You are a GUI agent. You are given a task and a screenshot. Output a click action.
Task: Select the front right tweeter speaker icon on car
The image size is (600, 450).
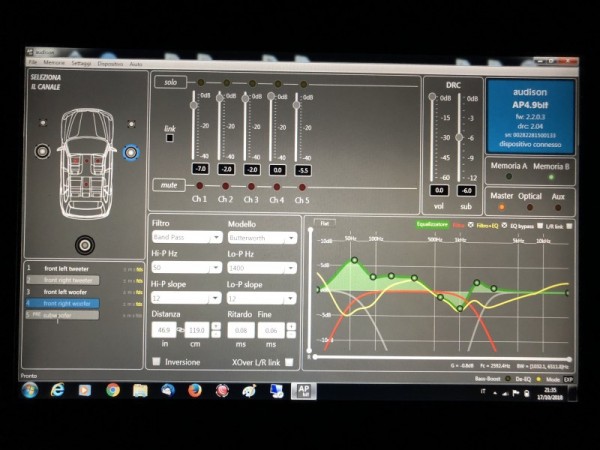(131, 124)
